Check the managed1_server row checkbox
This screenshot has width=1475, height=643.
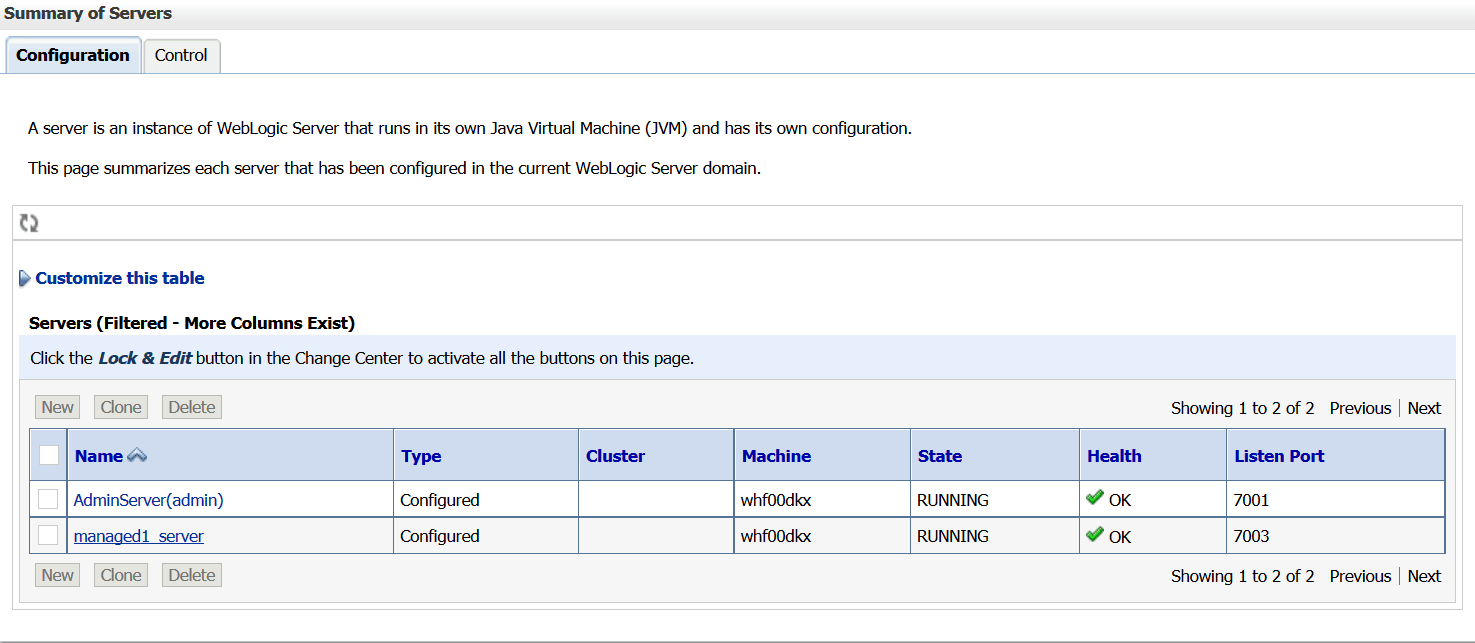(48, 535)
